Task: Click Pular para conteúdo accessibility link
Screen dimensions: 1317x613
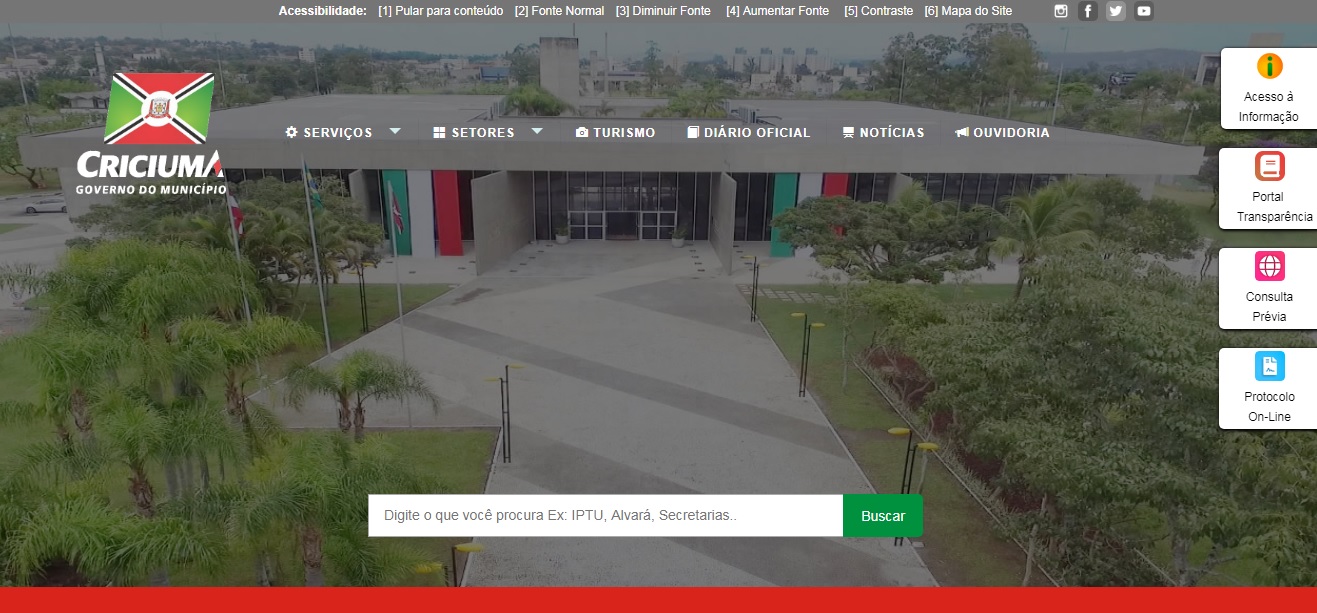Action: (x=441, y=11)
